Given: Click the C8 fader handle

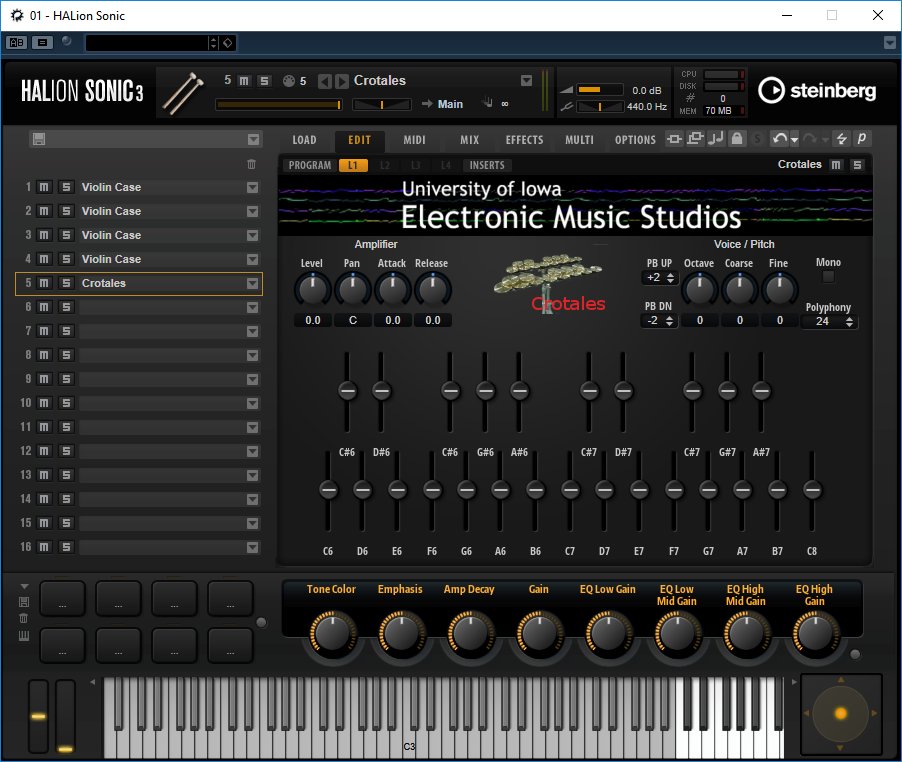Looking at the screenshot, I should tap(812, 490).
